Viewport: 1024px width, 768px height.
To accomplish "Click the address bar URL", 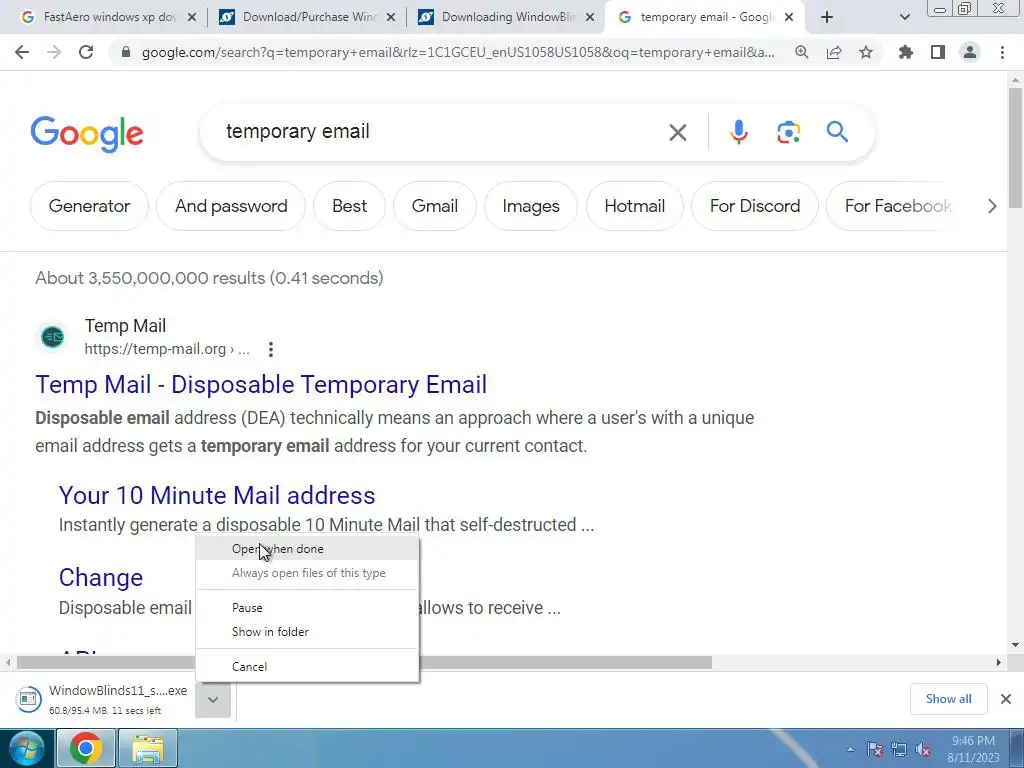I will tap(458, 53).
